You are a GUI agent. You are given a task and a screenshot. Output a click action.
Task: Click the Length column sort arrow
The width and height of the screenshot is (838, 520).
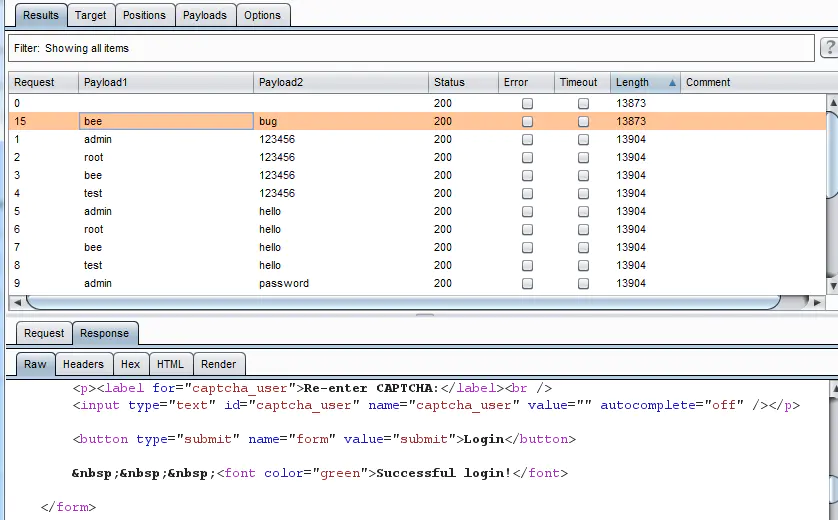672,83
